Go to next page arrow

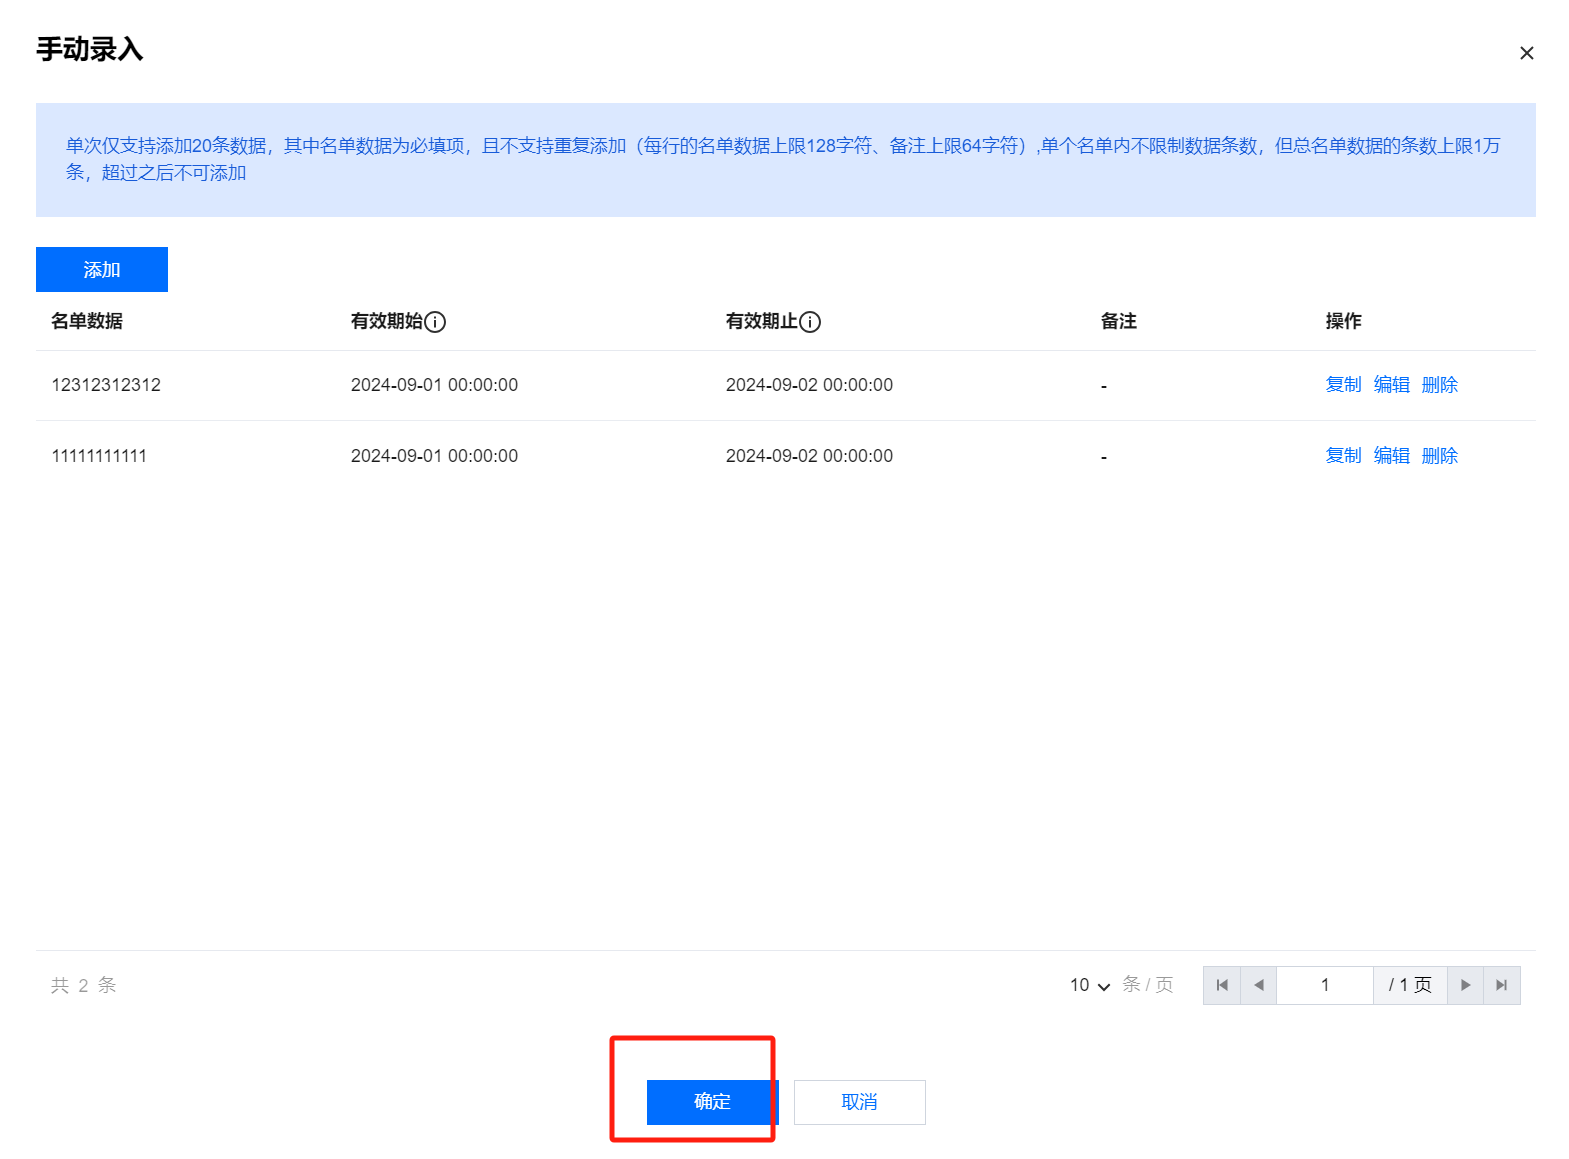coord(1465,985)
